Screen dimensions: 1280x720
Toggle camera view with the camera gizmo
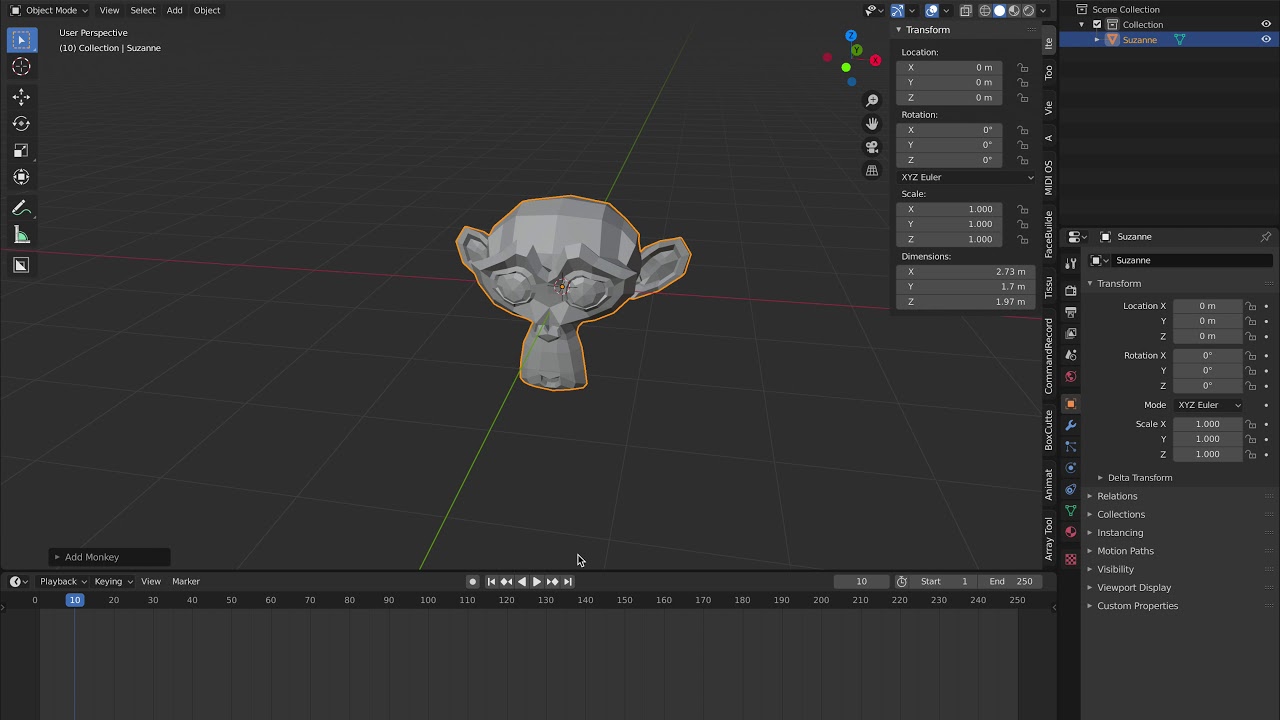pos(872,147)
